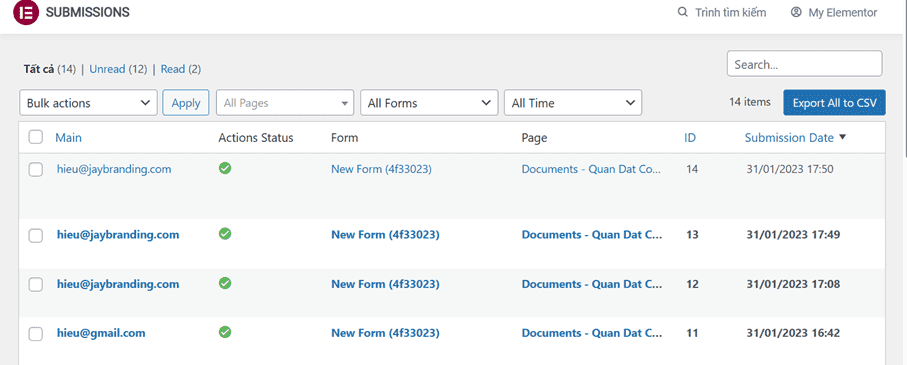Click green status check for ID 12

pos(225,283)
